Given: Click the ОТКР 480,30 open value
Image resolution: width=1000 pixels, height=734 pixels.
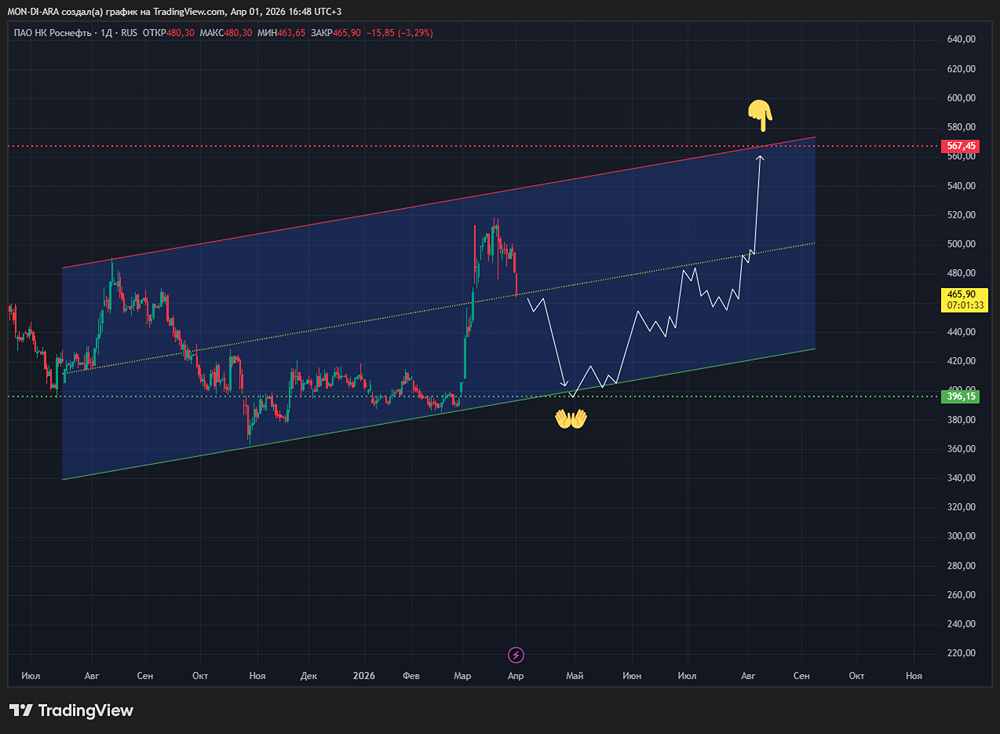Looking at the screenshot, I should (x=168, y=33).
